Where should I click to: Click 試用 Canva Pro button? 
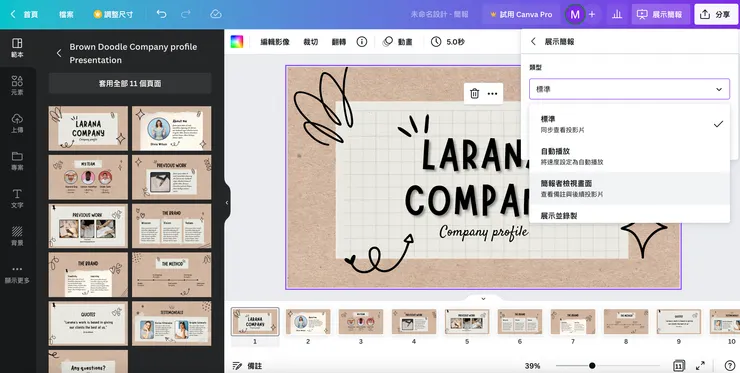[521, 15]
